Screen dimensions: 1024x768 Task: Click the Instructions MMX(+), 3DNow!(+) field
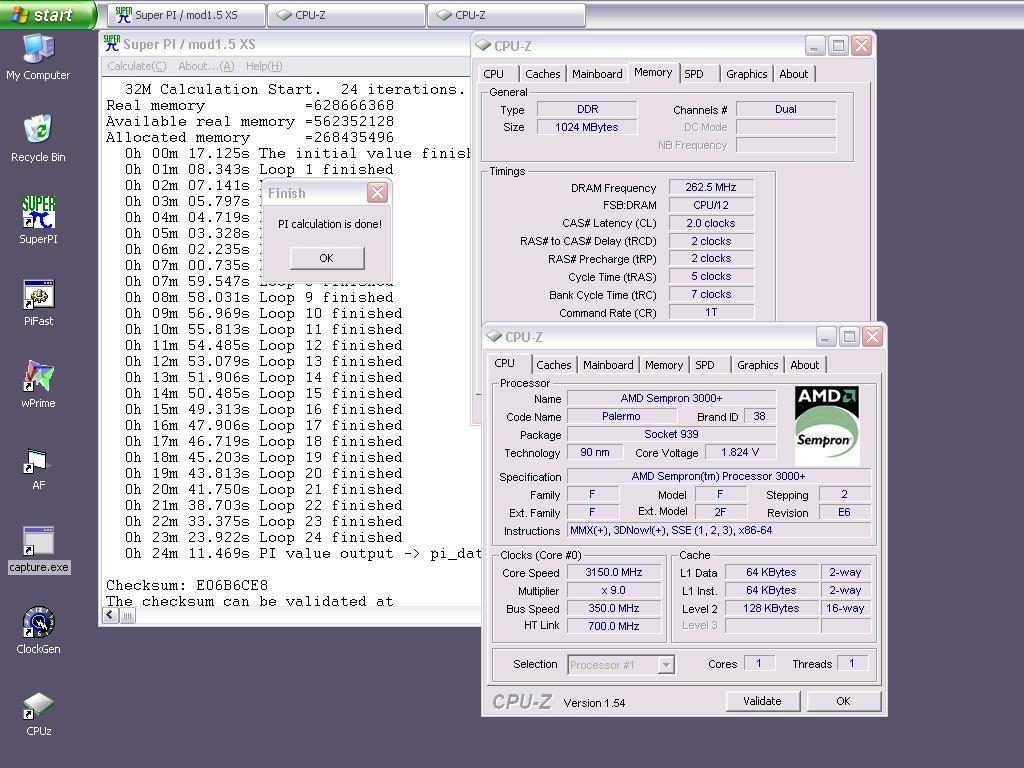(x=719, y=530)
